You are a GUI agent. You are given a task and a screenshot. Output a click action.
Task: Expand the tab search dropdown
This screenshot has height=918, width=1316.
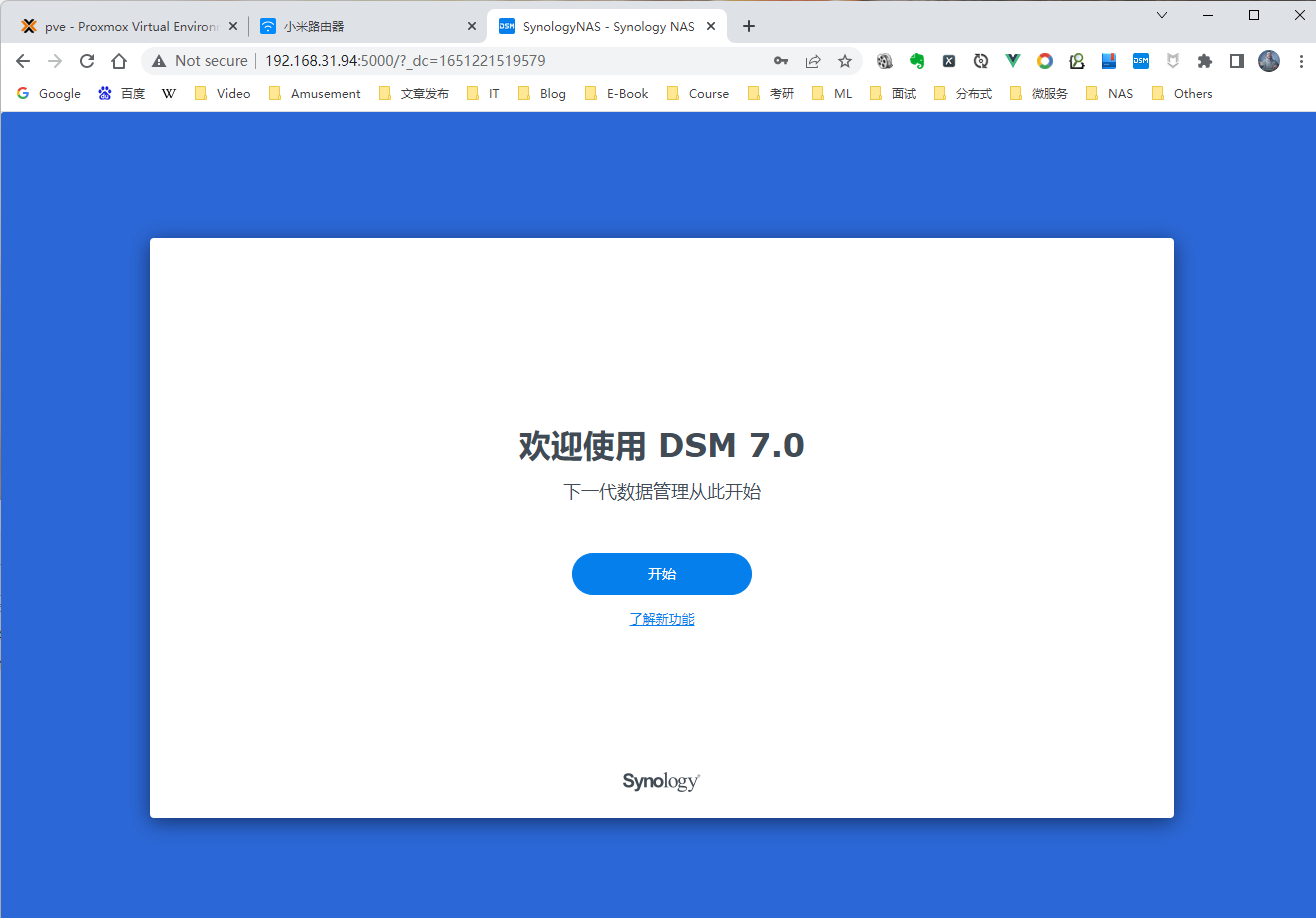point(1161,15)
